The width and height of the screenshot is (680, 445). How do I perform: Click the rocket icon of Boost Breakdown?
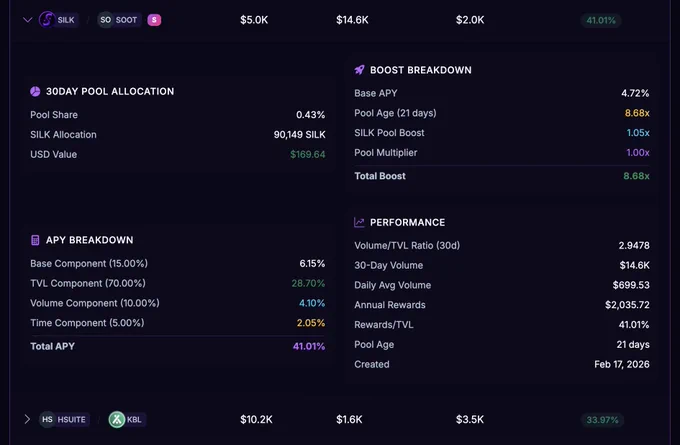360,70
